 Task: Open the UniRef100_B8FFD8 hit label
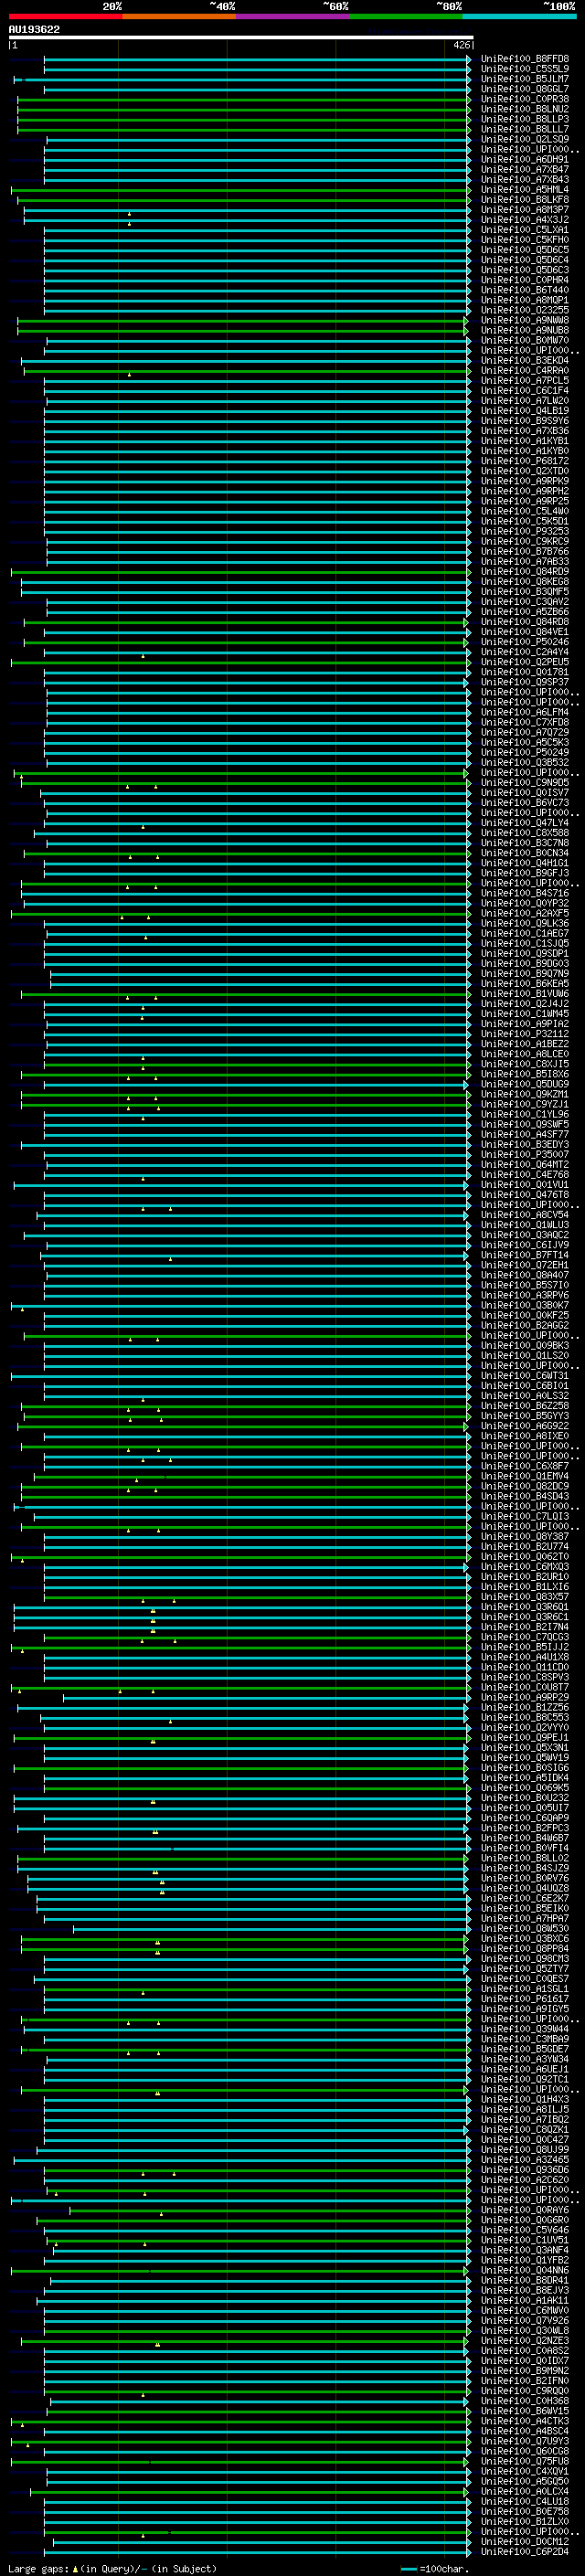click(524, 59)
